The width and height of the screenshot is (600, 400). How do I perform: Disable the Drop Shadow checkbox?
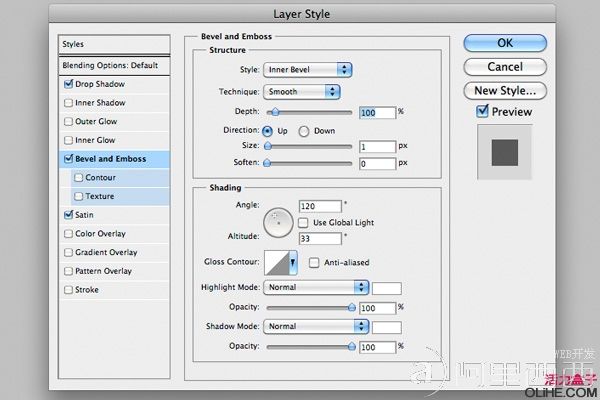(x=68, y=84)
